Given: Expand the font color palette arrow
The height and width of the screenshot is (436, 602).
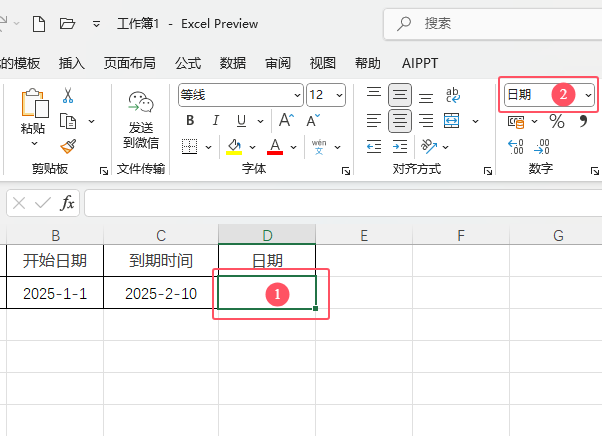Looking at the screenshot, I should click(293, 147).
